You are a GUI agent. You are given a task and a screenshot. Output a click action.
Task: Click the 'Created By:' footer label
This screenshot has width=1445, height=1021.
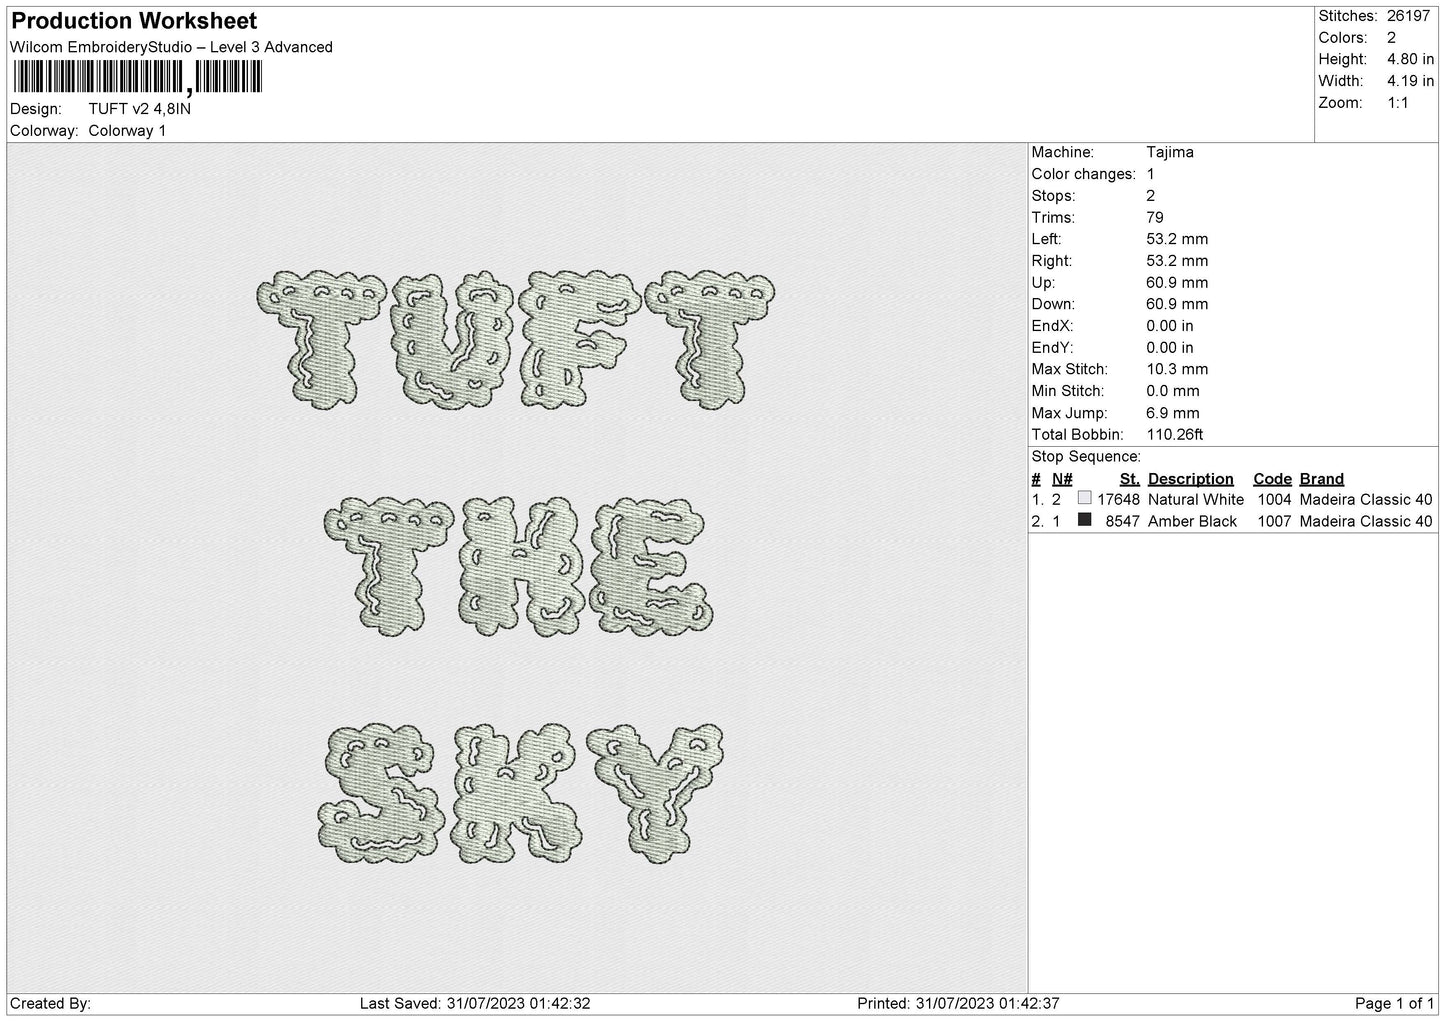pos(51,1003)
